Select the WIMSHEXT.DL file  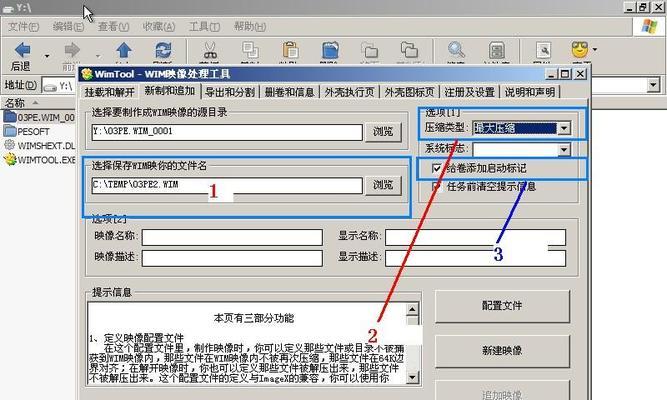point(40,146)
